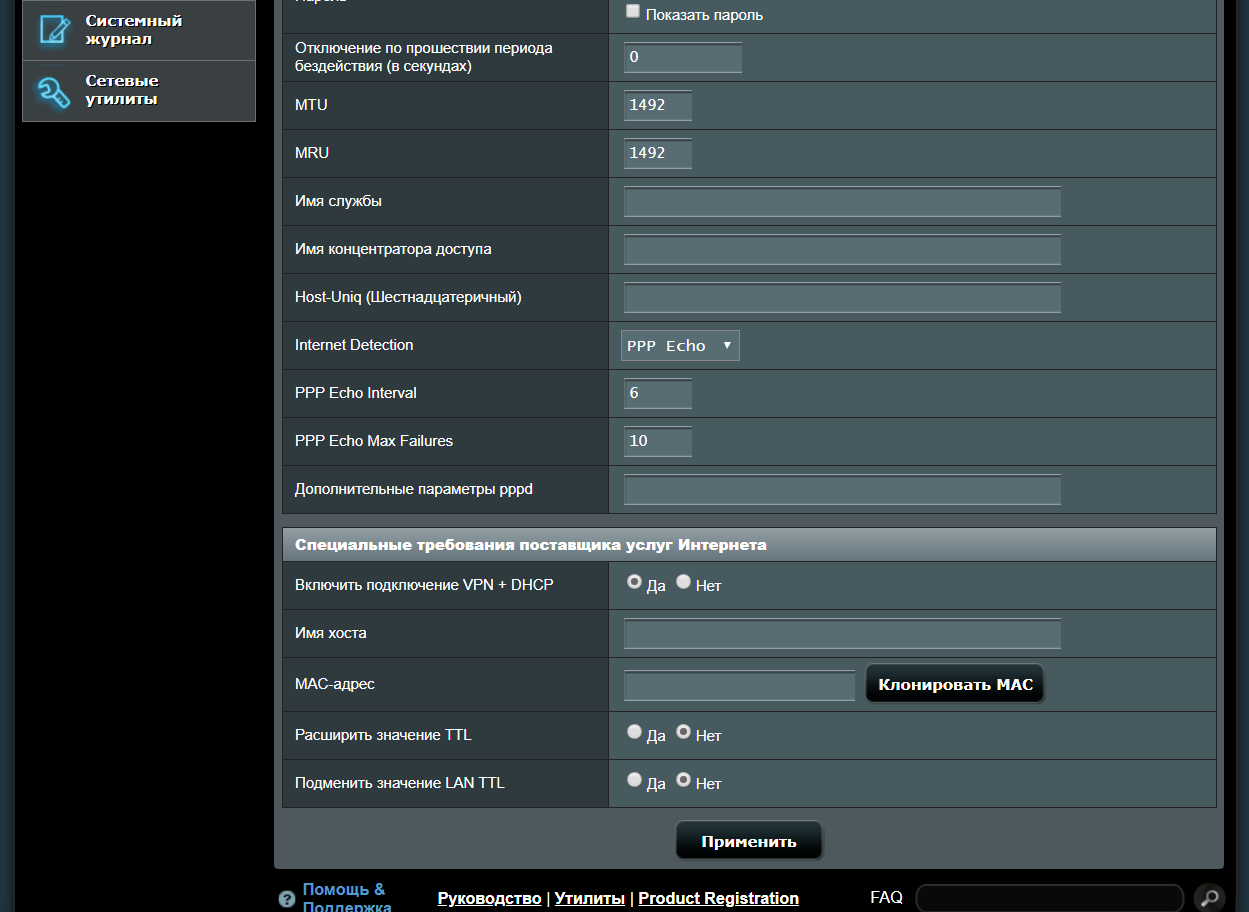
Task: Click into the MTU input field
Action: coord(657,105)
